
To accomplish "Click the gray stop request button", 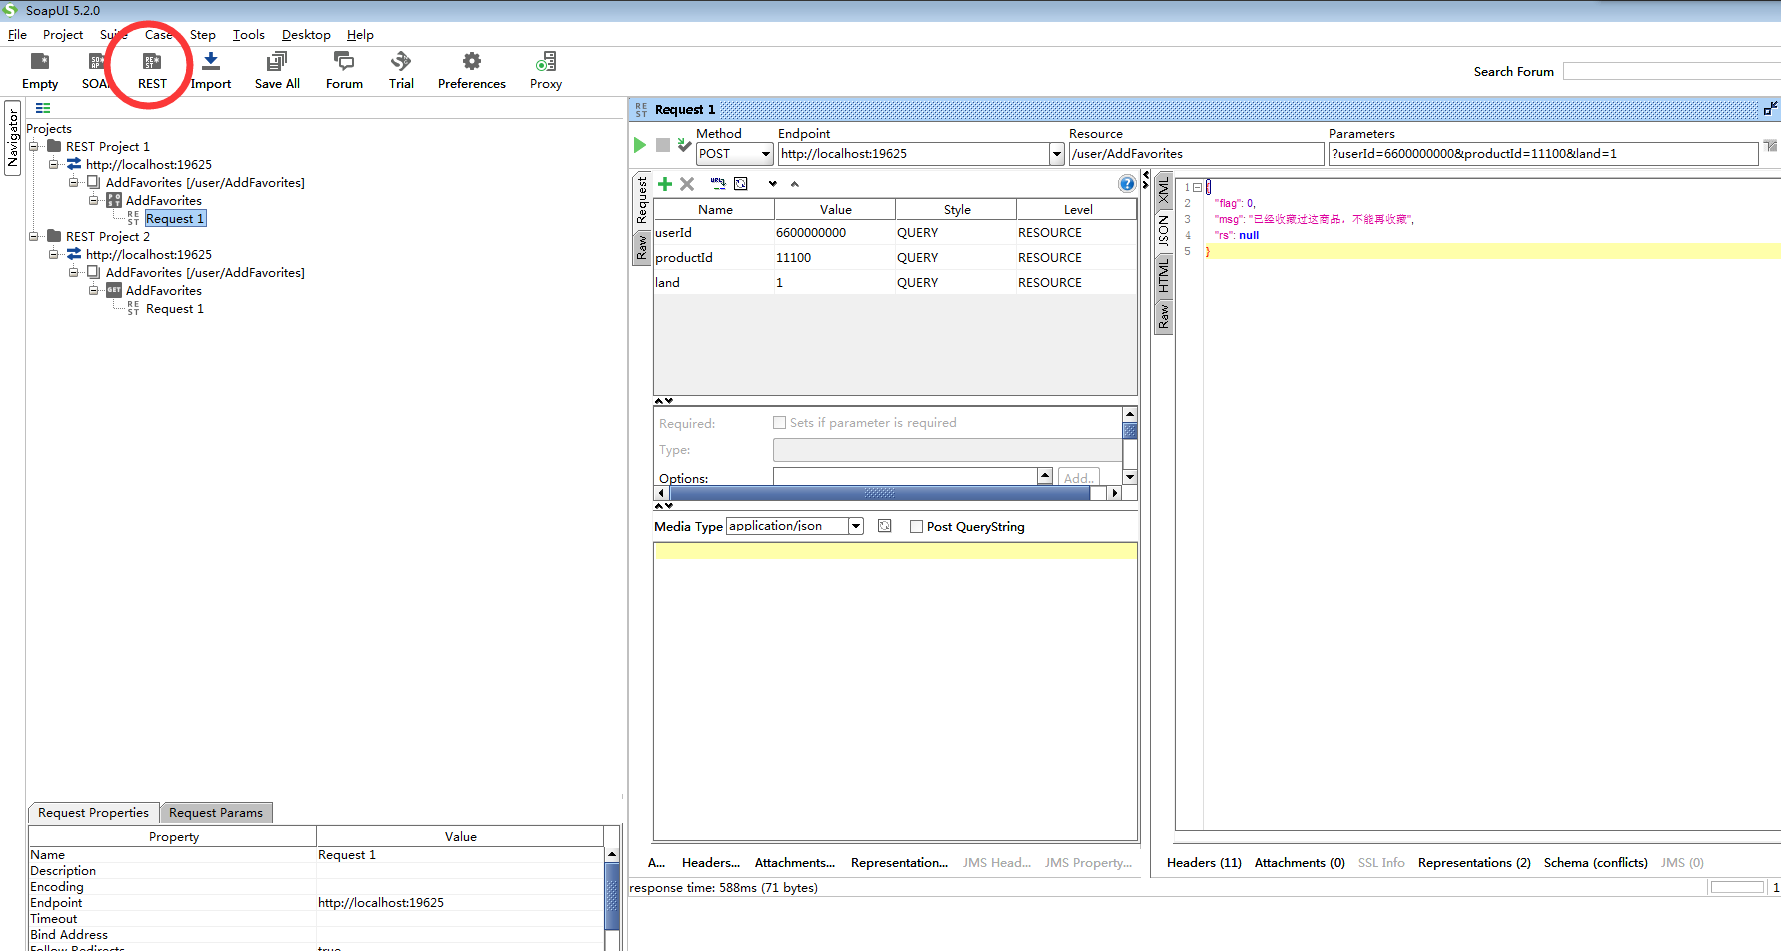I will pyautogui.click(x=662, y=145).
